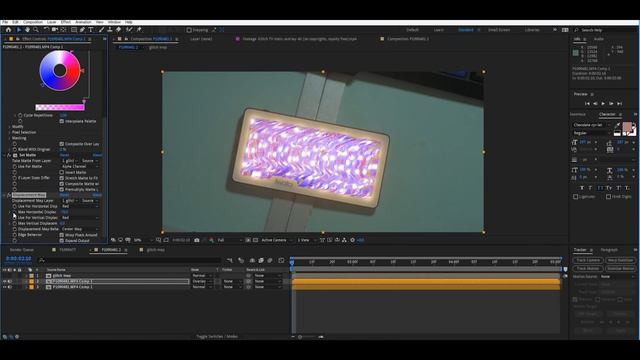Play the preview with the play button

[x=603, y=104]
